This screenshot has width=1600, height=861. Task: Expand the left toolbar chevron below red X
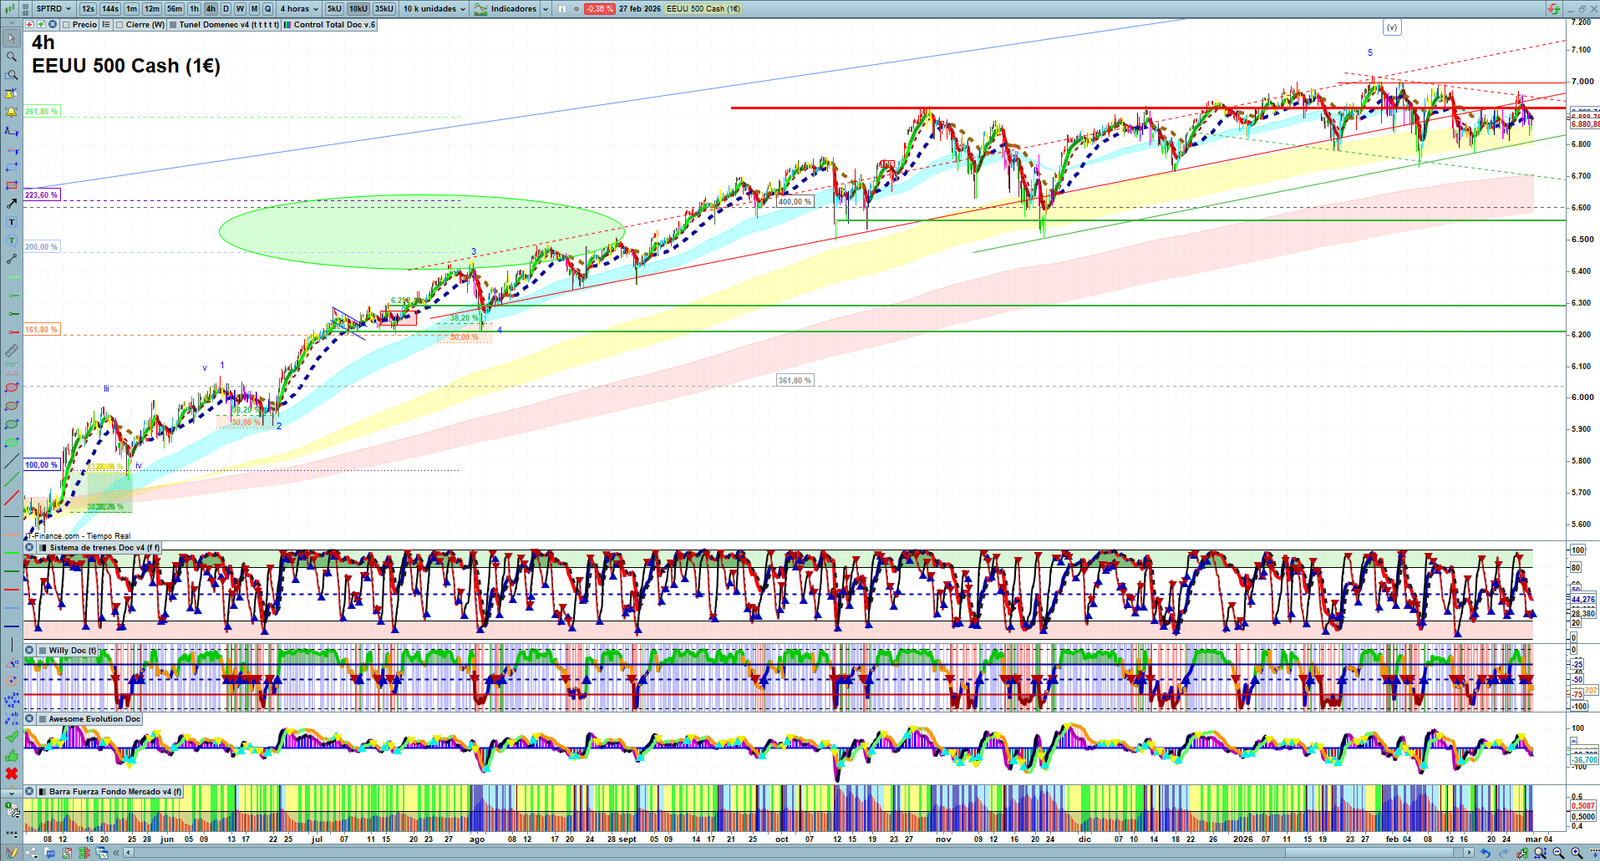[11, 792]
